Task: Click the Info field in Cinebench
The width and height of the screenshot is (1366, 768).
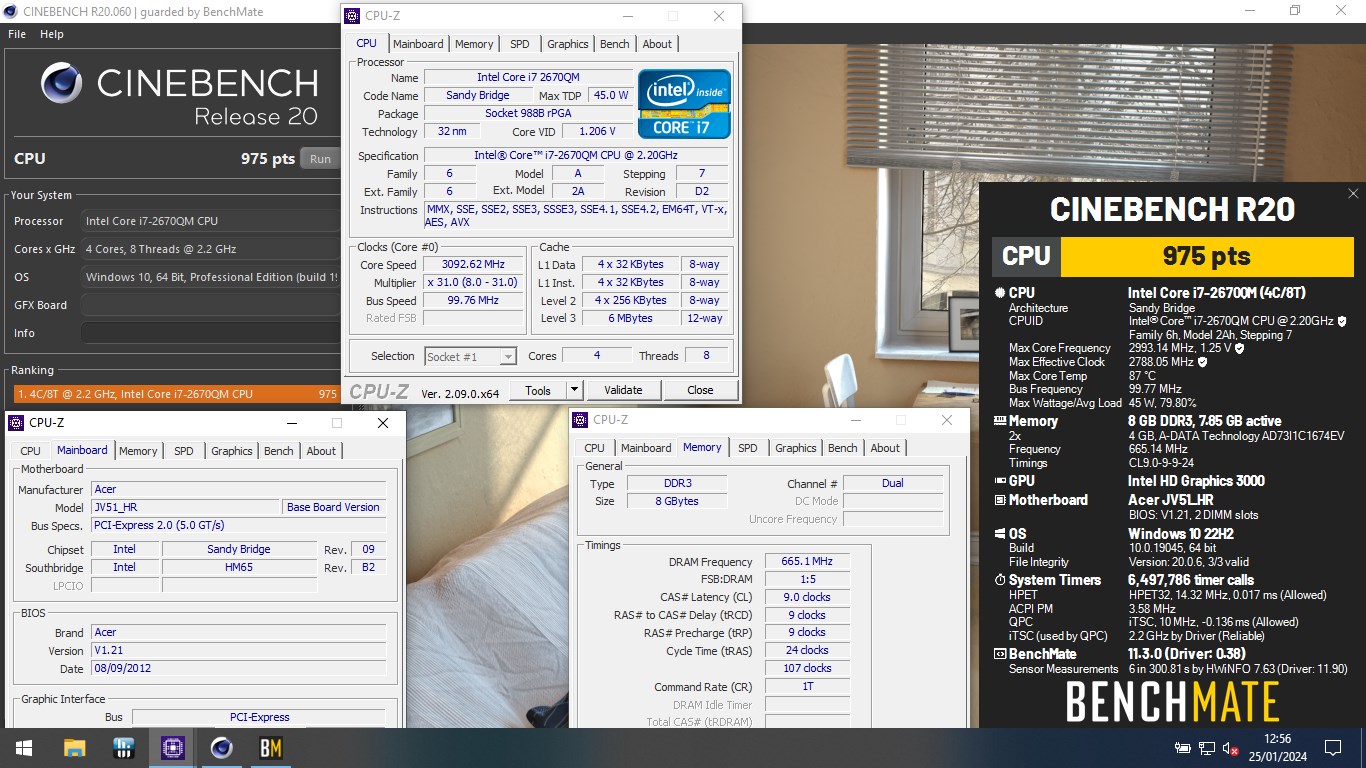Action: point(211,333)
